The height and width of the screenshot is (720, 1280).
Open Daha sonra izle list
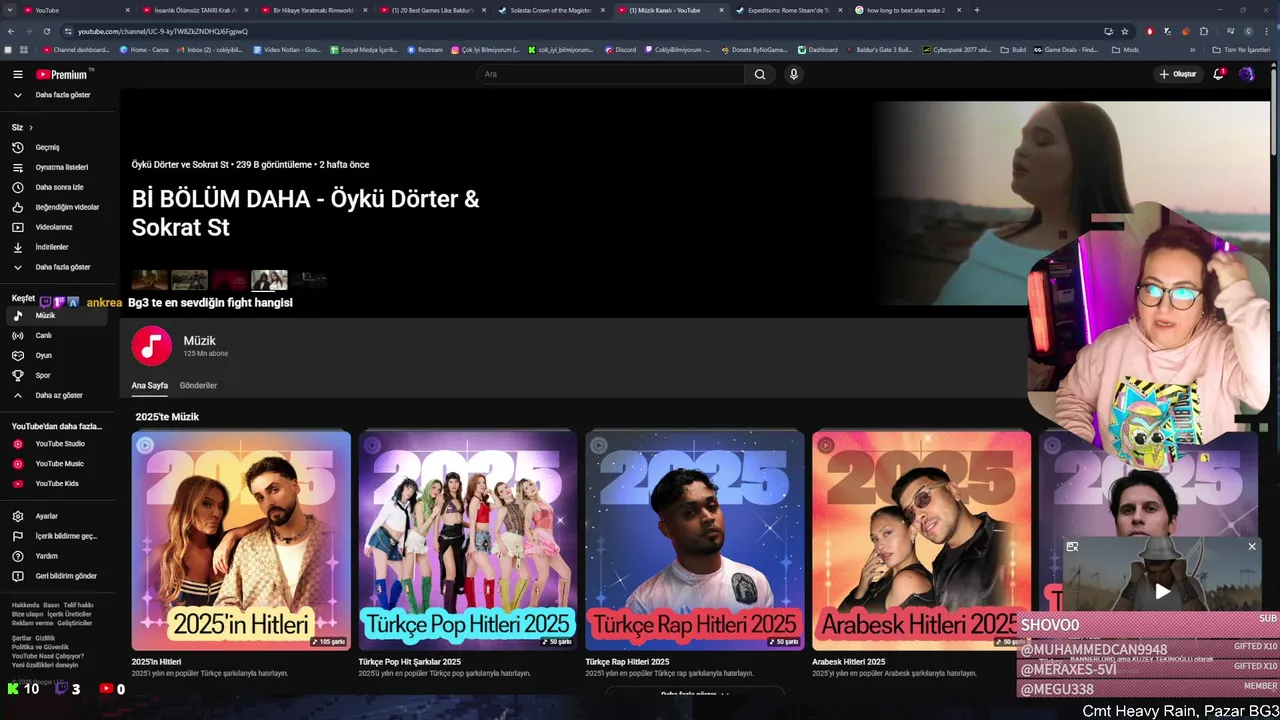(58, 187)
